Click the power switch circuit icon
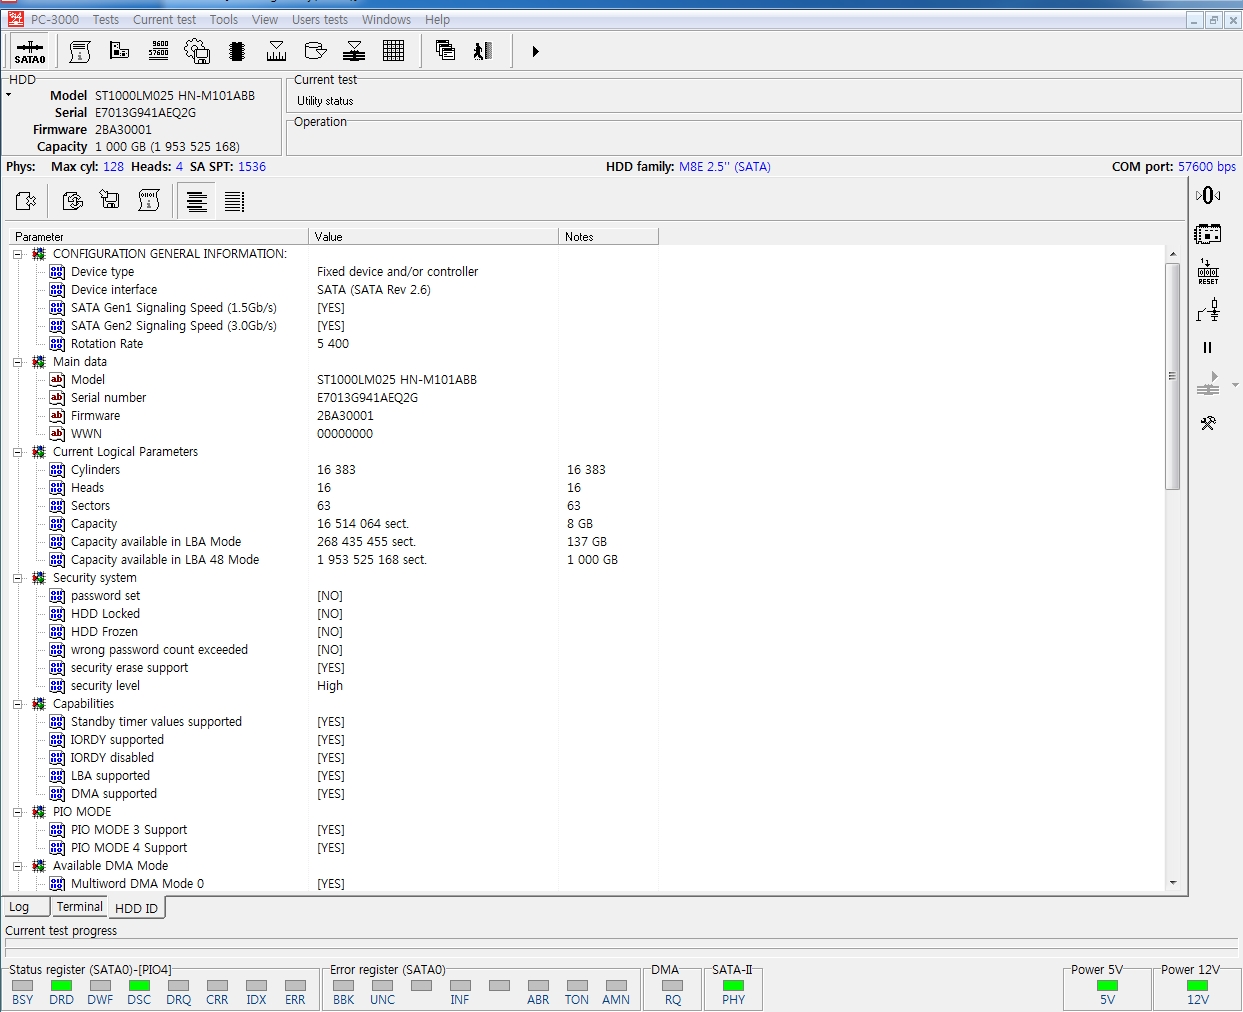This screenshot has height=1012, width=1243. pos(1208,311)
